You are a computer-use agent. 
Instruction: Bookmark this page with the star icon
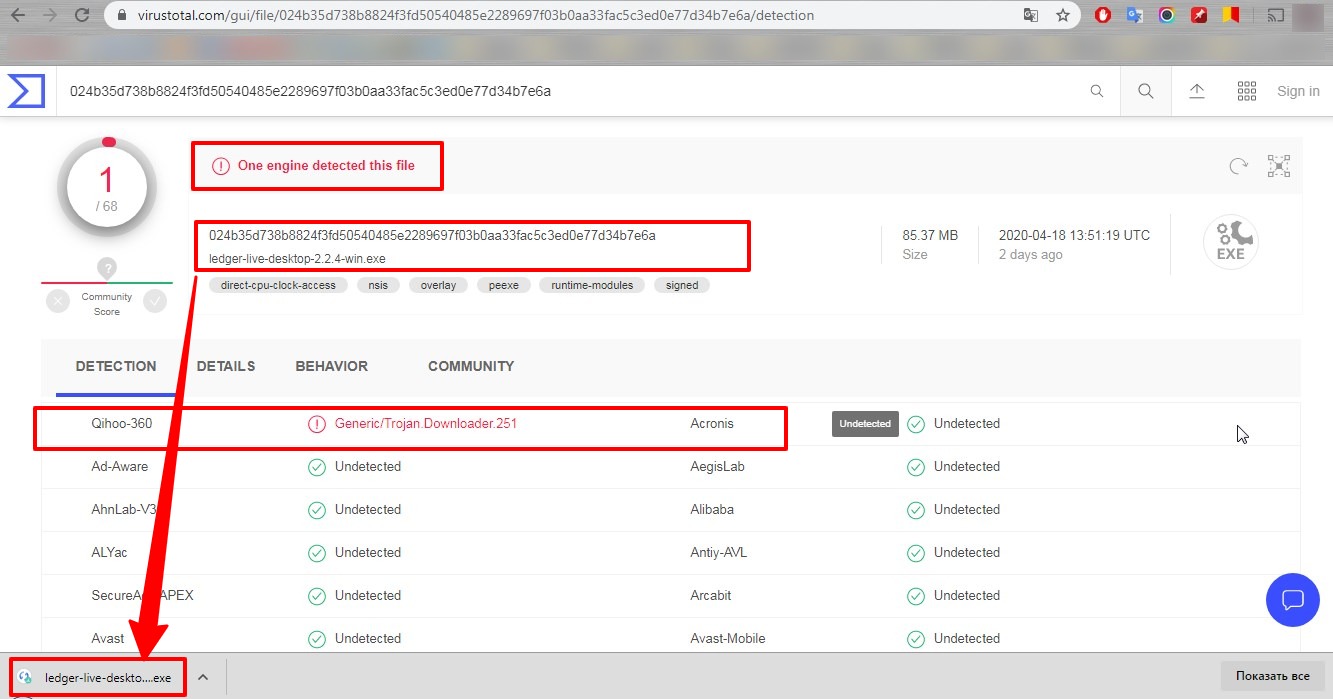1063,16
